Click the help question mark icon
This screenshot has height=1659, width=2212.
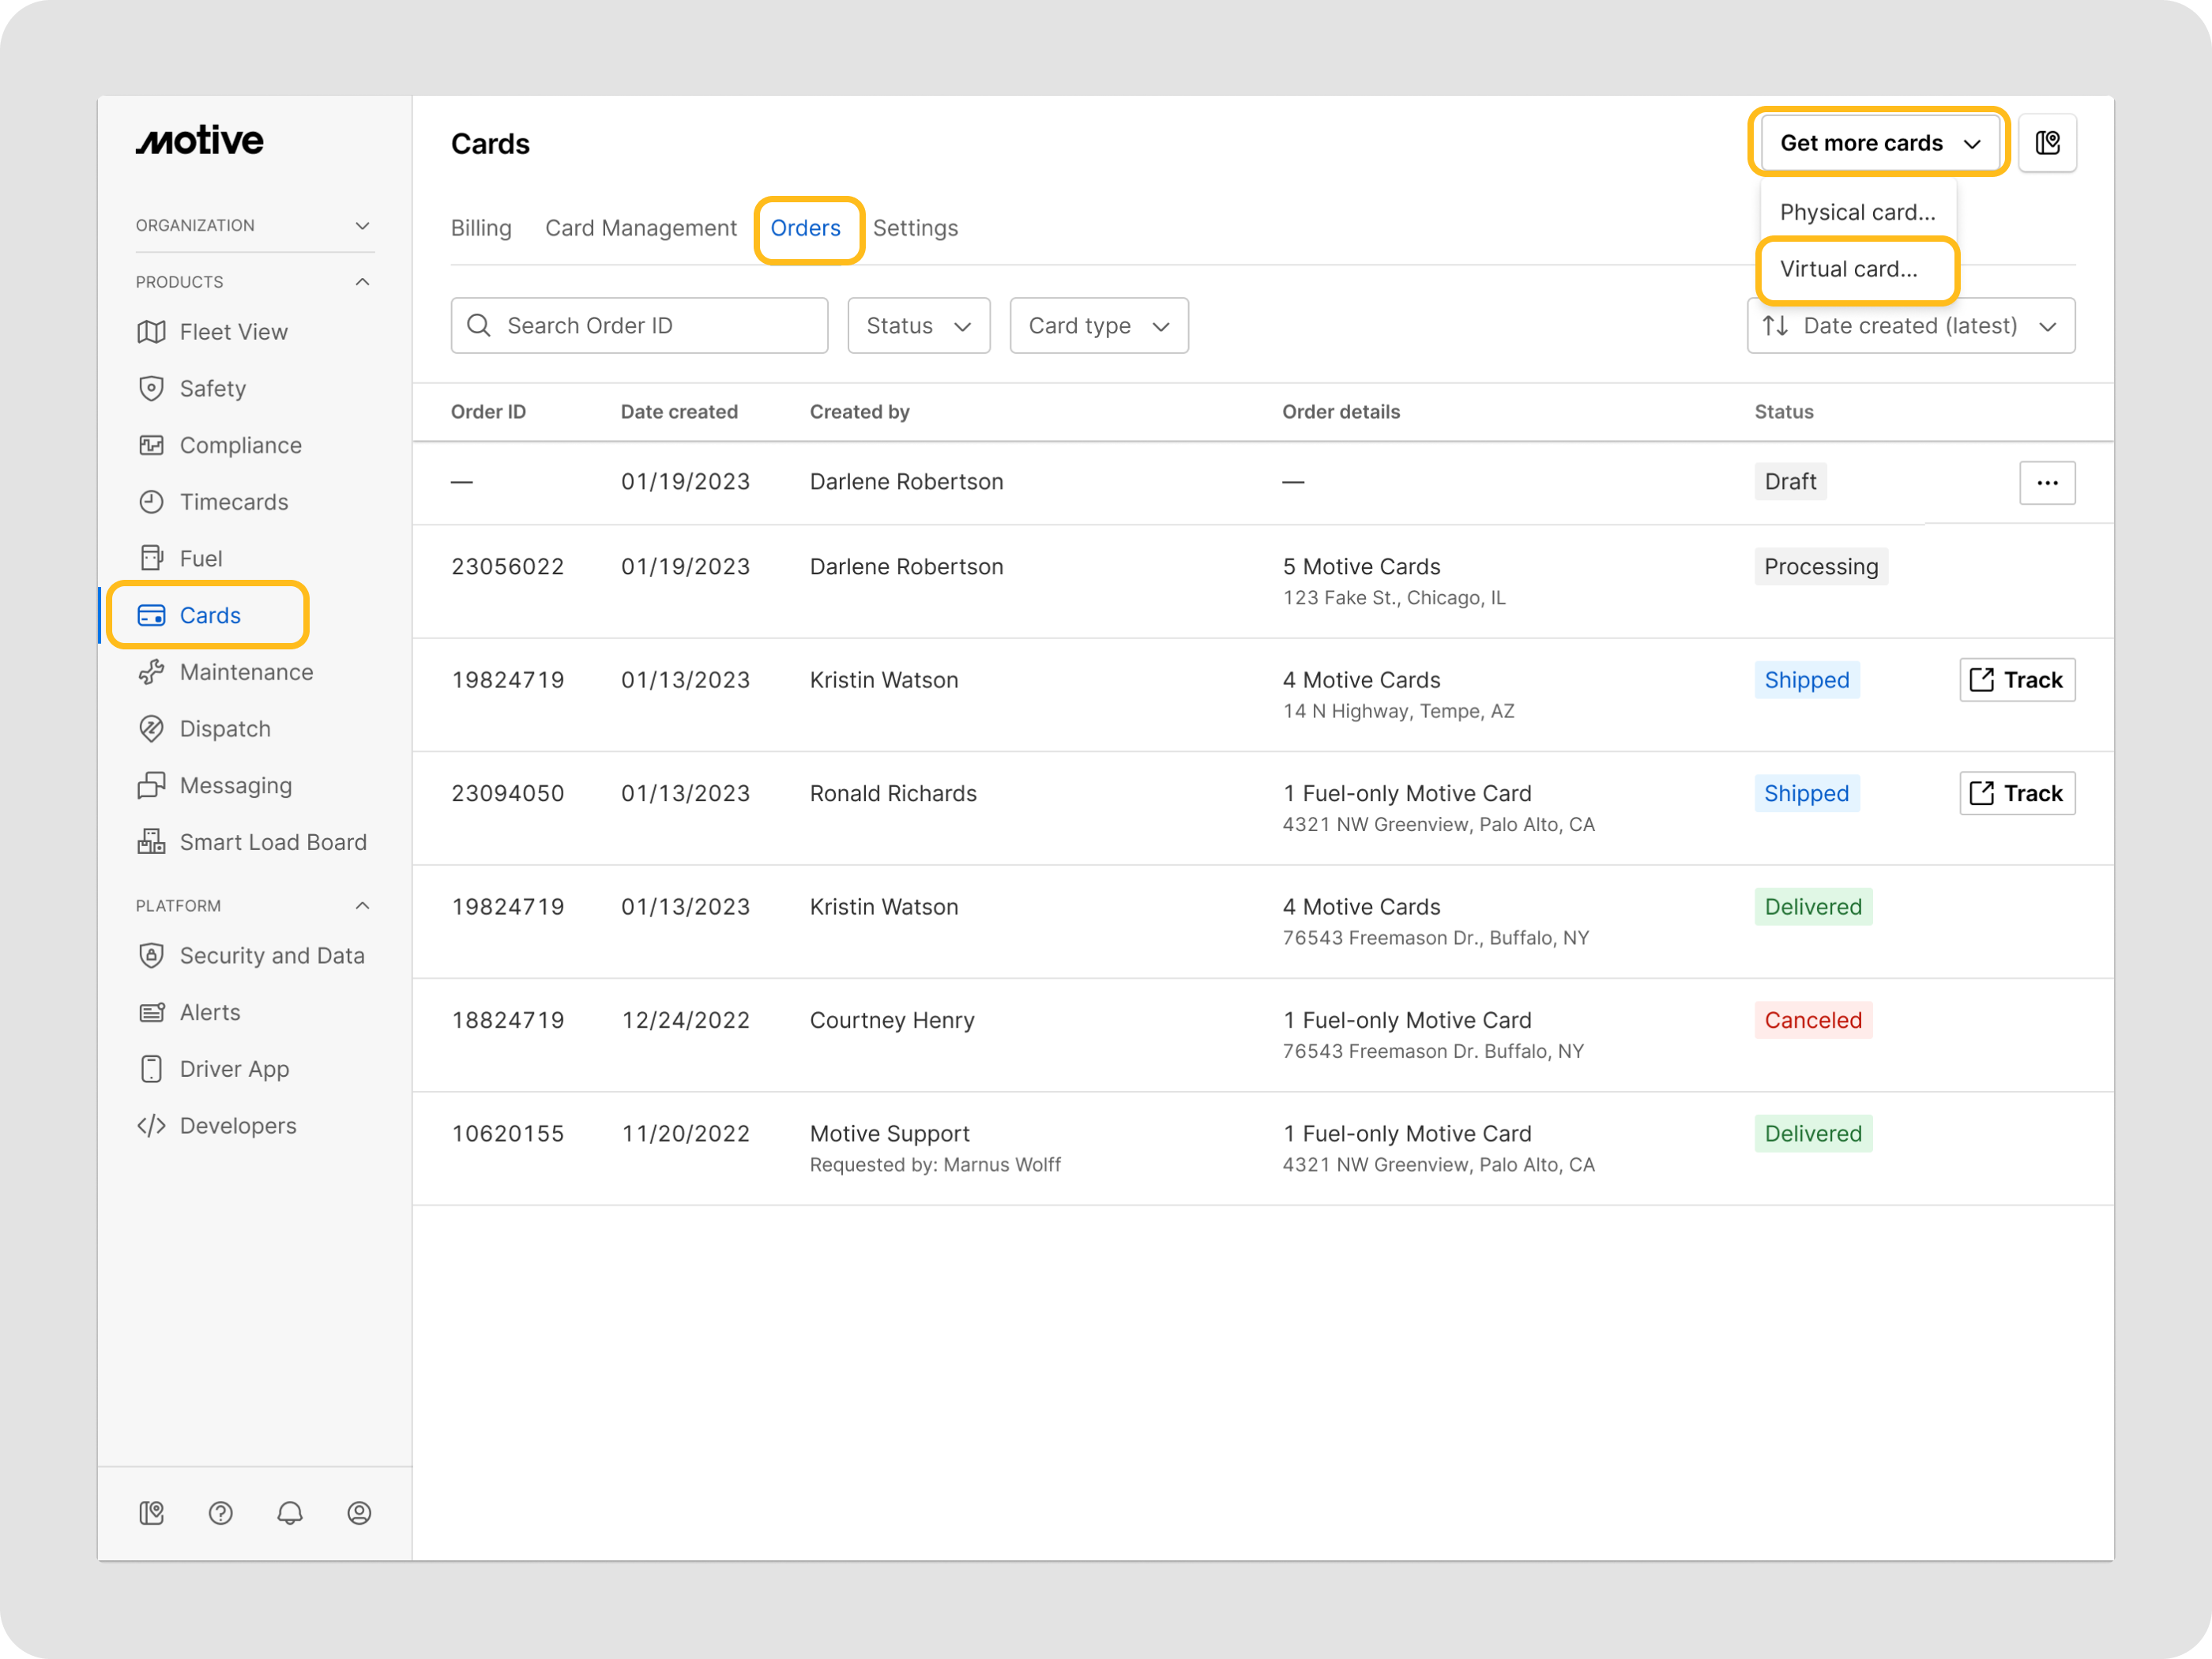point(220,1513)
